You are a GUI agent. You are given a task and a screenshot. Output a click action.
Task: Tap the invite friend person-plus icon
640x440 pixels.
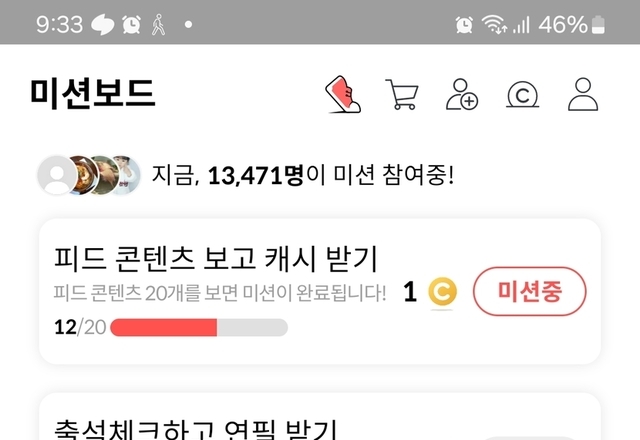pyautogui.click(x=462, y=94)
